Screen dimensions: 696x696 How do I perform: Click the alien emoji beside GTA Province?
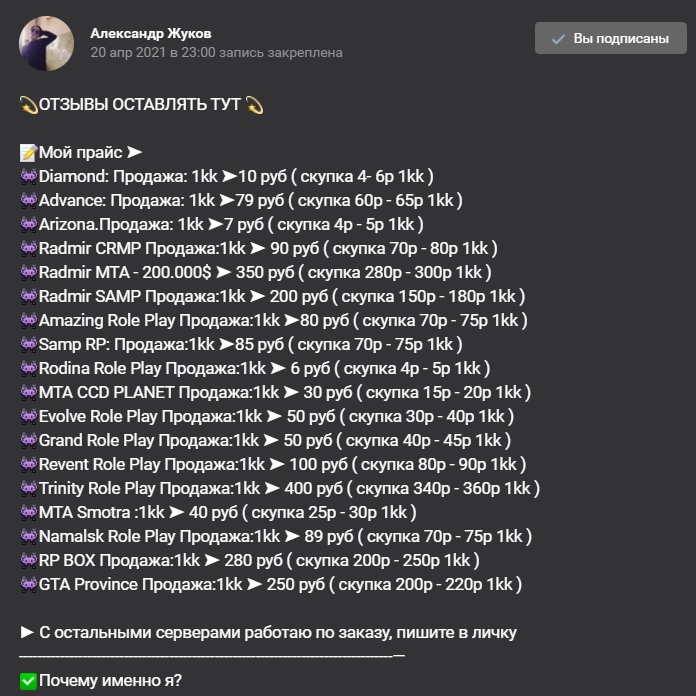click(x=28, y=585)
